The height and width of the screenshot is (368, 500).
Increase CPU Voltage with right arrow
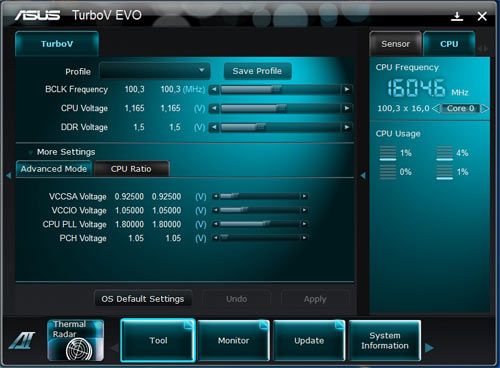coord(347,108)
